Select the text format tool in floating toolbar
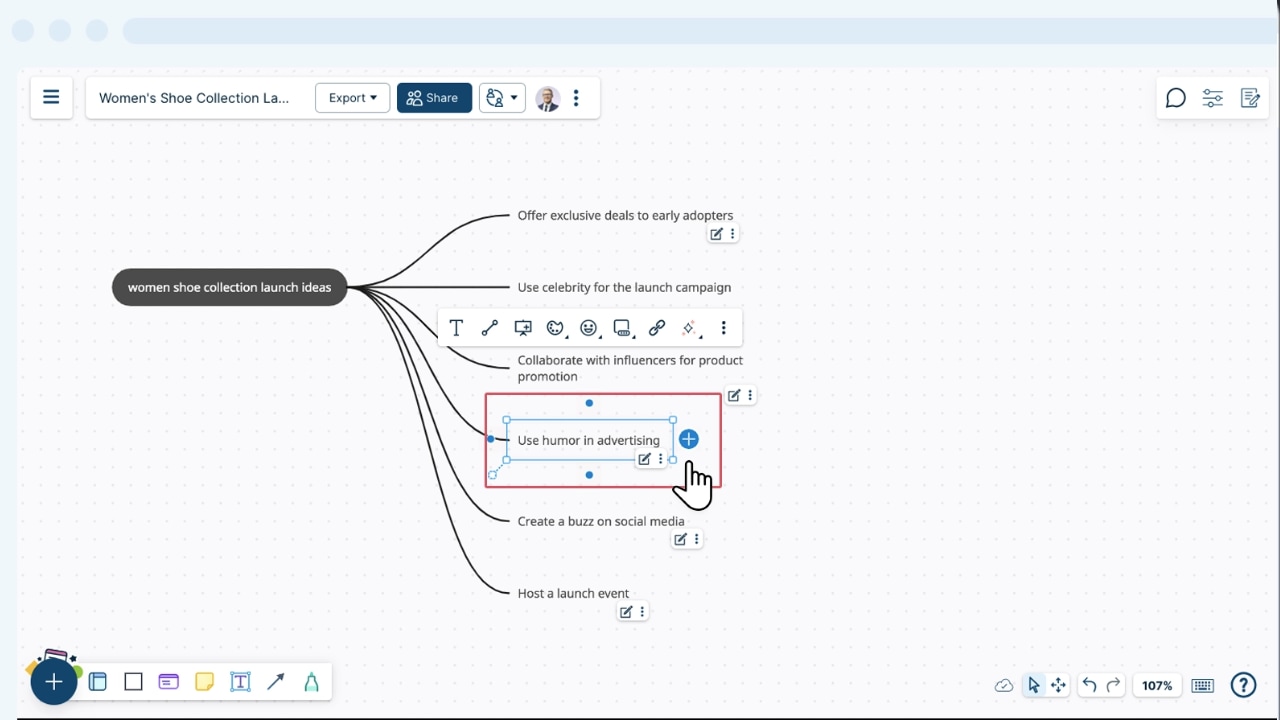1280x720 pixels. (456, 328)
